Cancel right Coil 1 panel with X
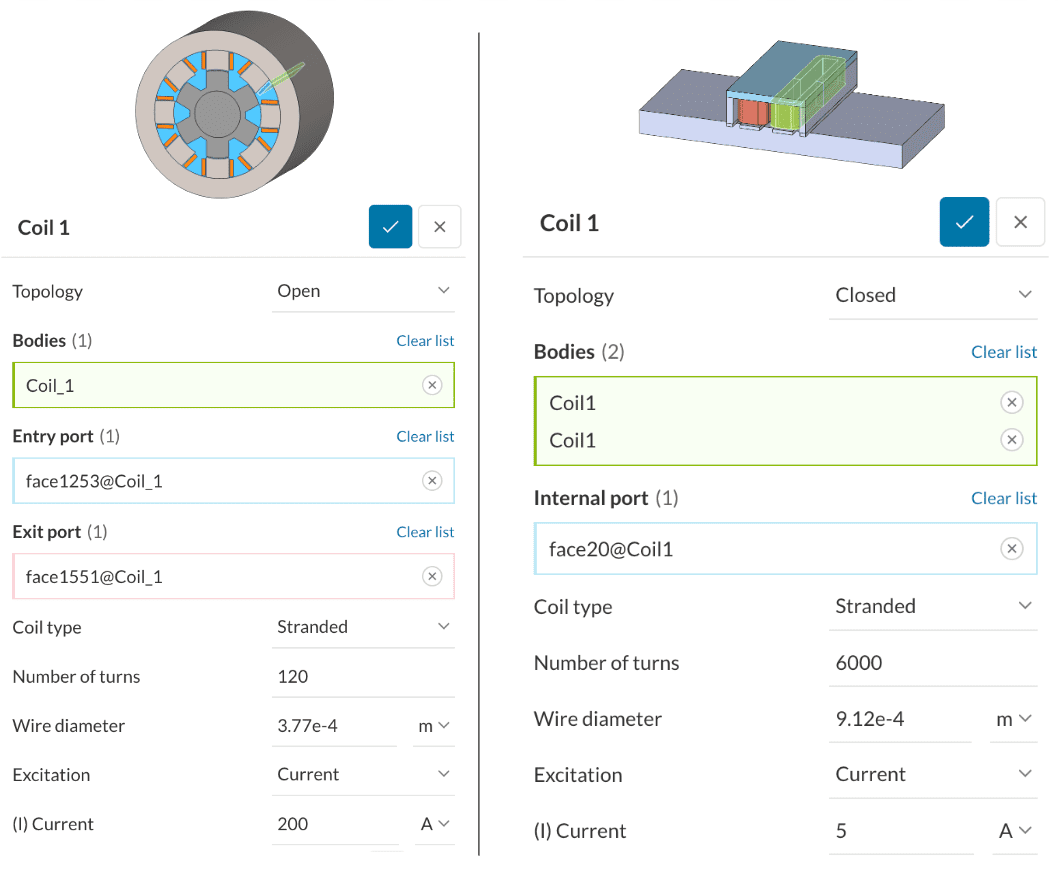This screenshot has height=876, width=1058. (1020, 222)
